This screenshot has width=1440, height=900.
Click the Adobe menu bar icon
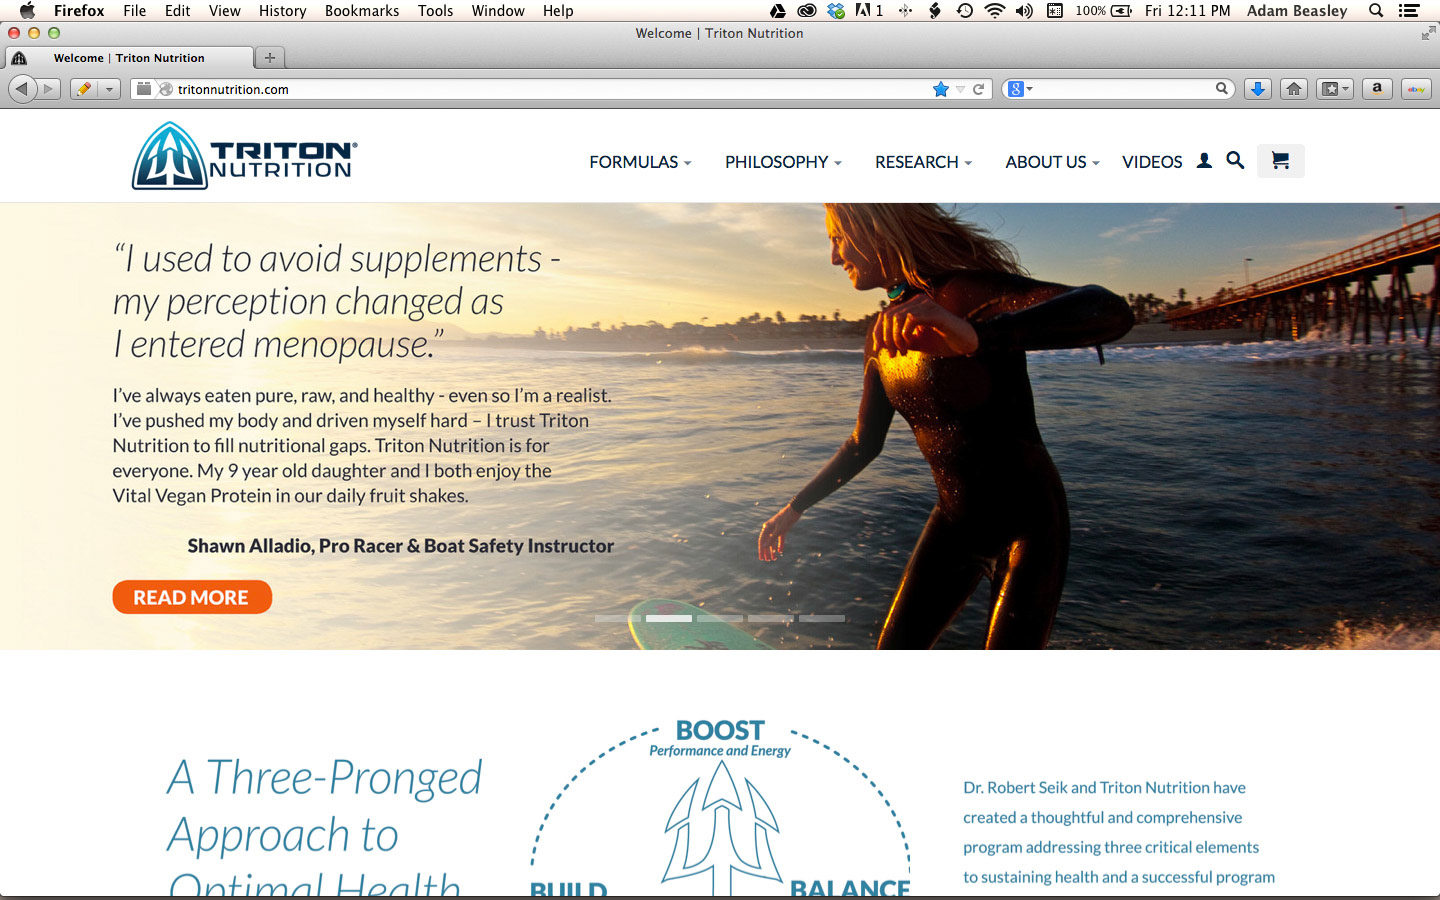pos(869,11)
